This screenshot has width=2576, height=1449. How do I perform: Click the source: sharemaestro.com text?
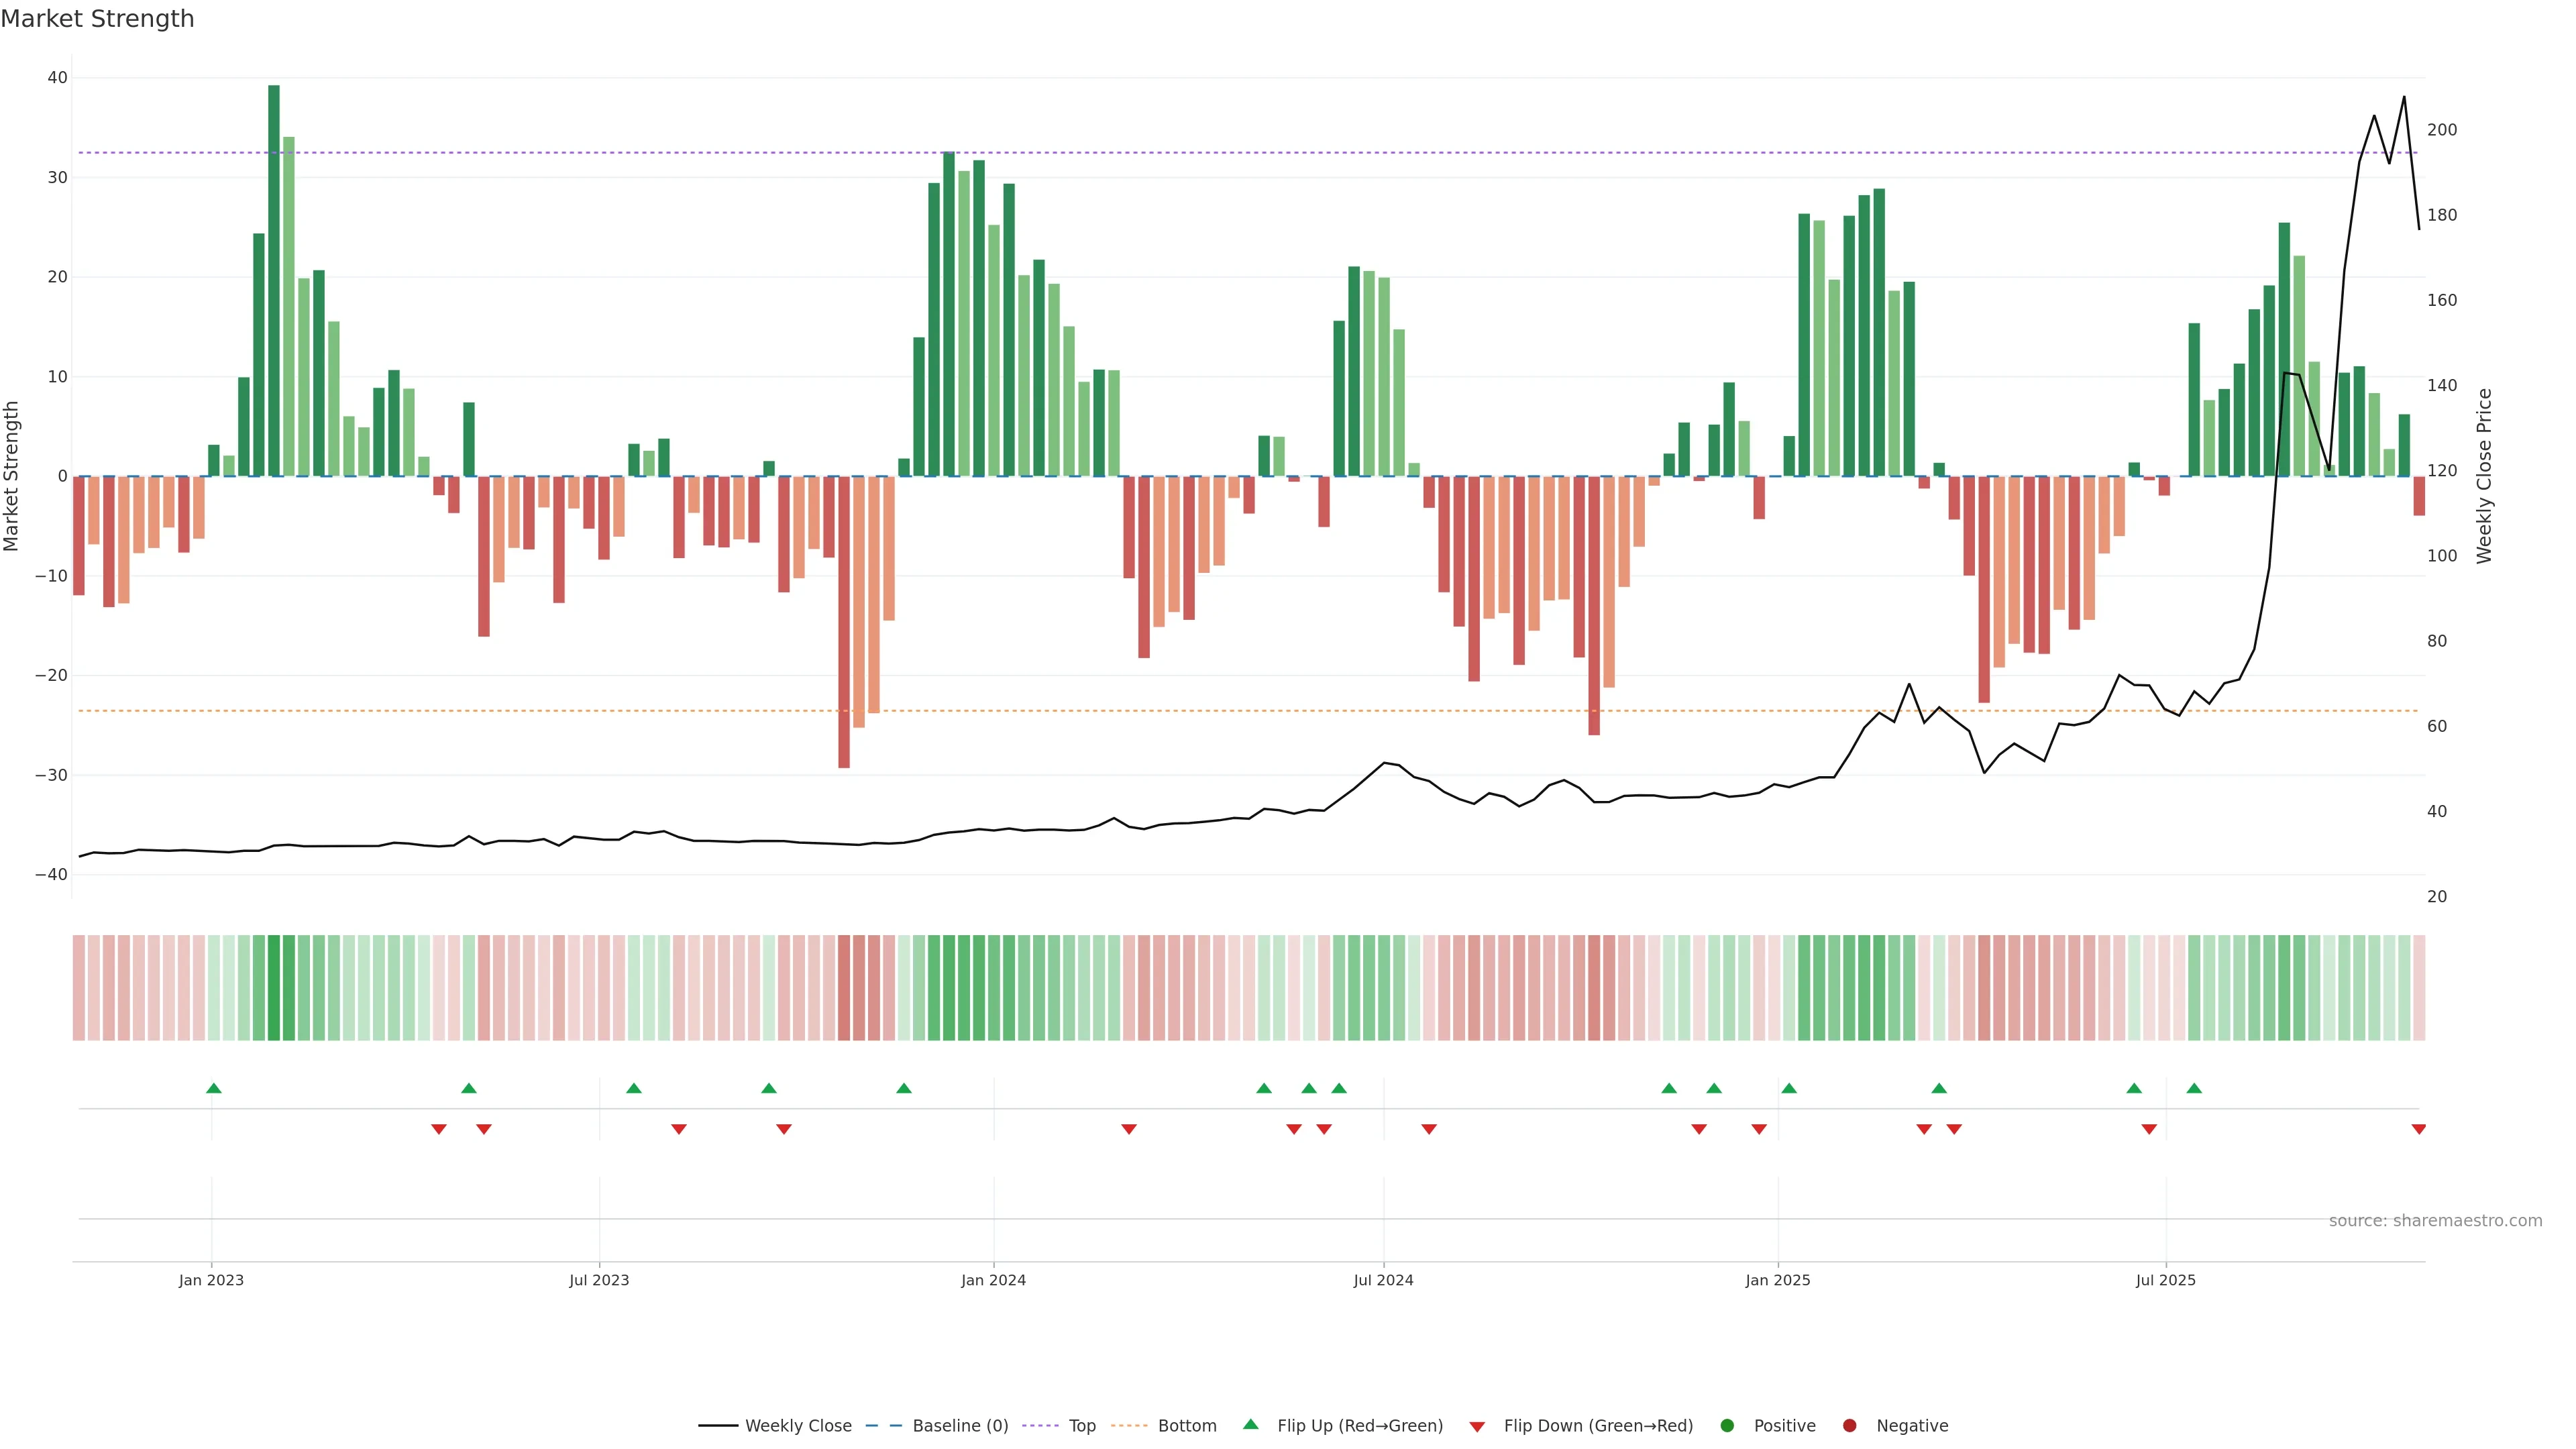click(x=2435, y=1221)
